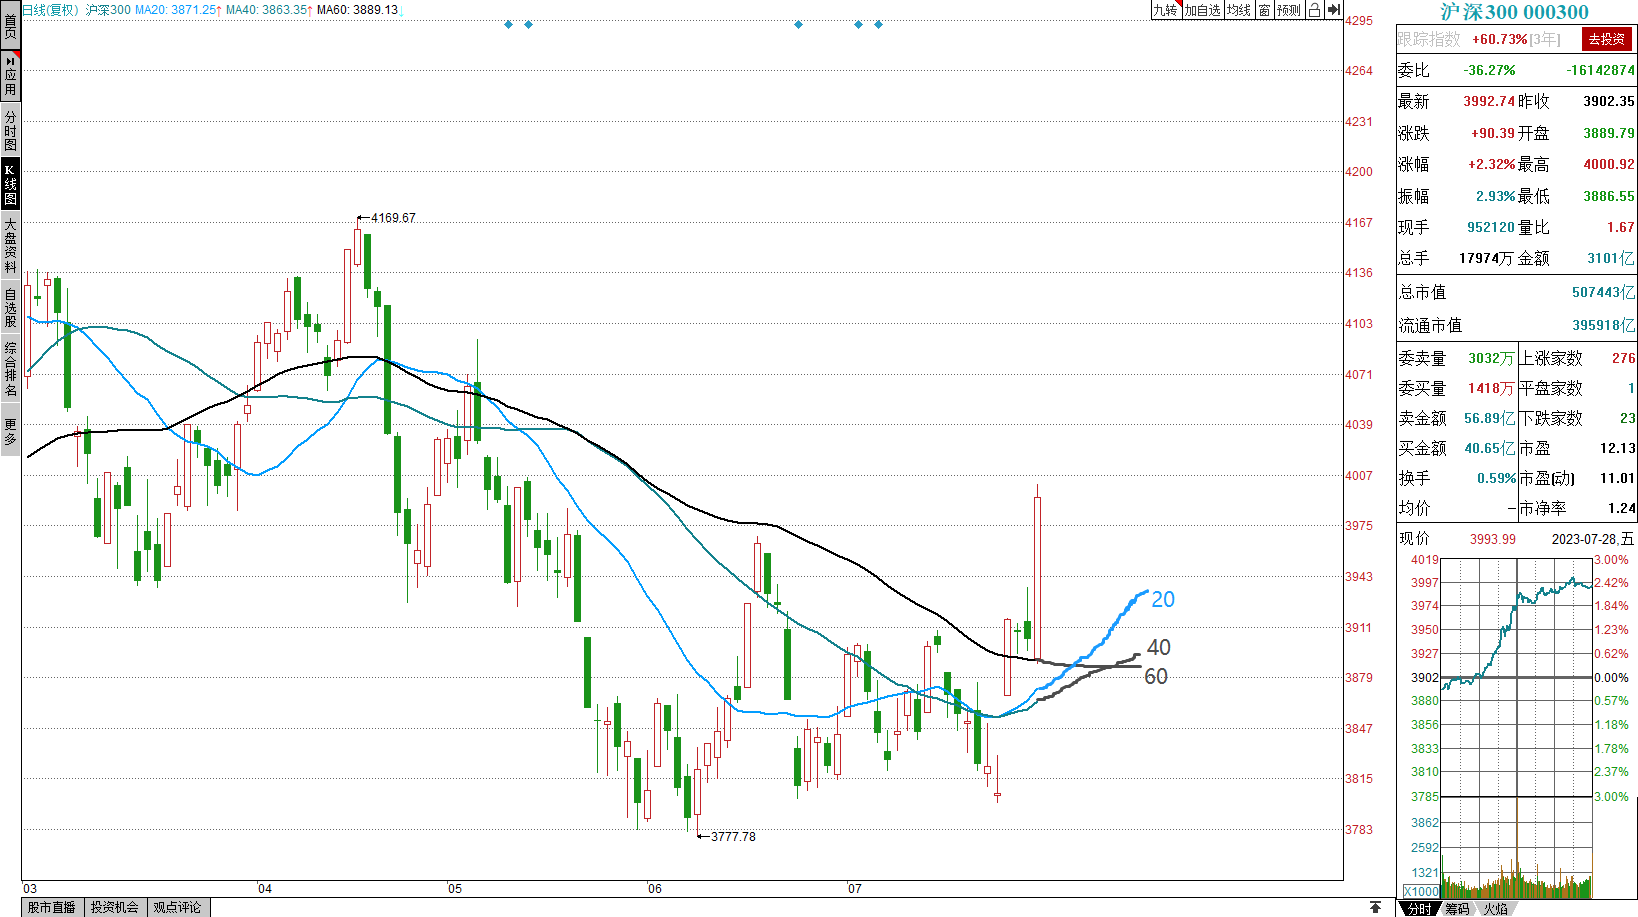Click the collapse-panel arrow icon at top right
1638x917 pixels.
click(x=1334, y=10)
